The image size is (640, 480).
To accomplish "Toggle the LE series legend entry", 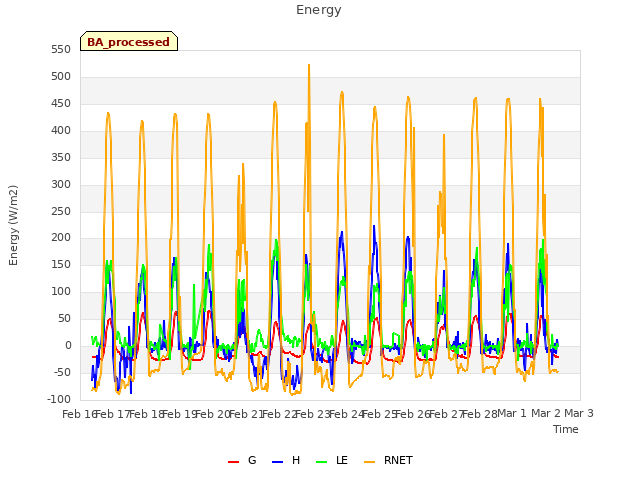I will pyautogui.click(x=332, y=460).
